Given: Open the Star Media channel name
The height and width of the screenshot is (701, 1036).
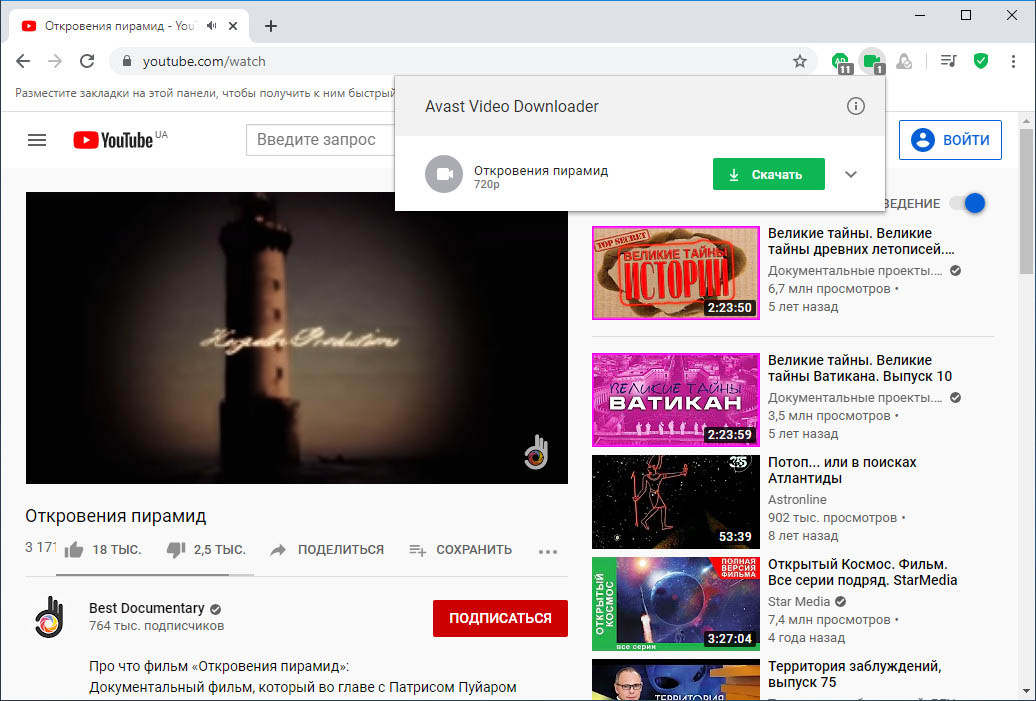Looking at the screenshot, I should click(799, 601).
